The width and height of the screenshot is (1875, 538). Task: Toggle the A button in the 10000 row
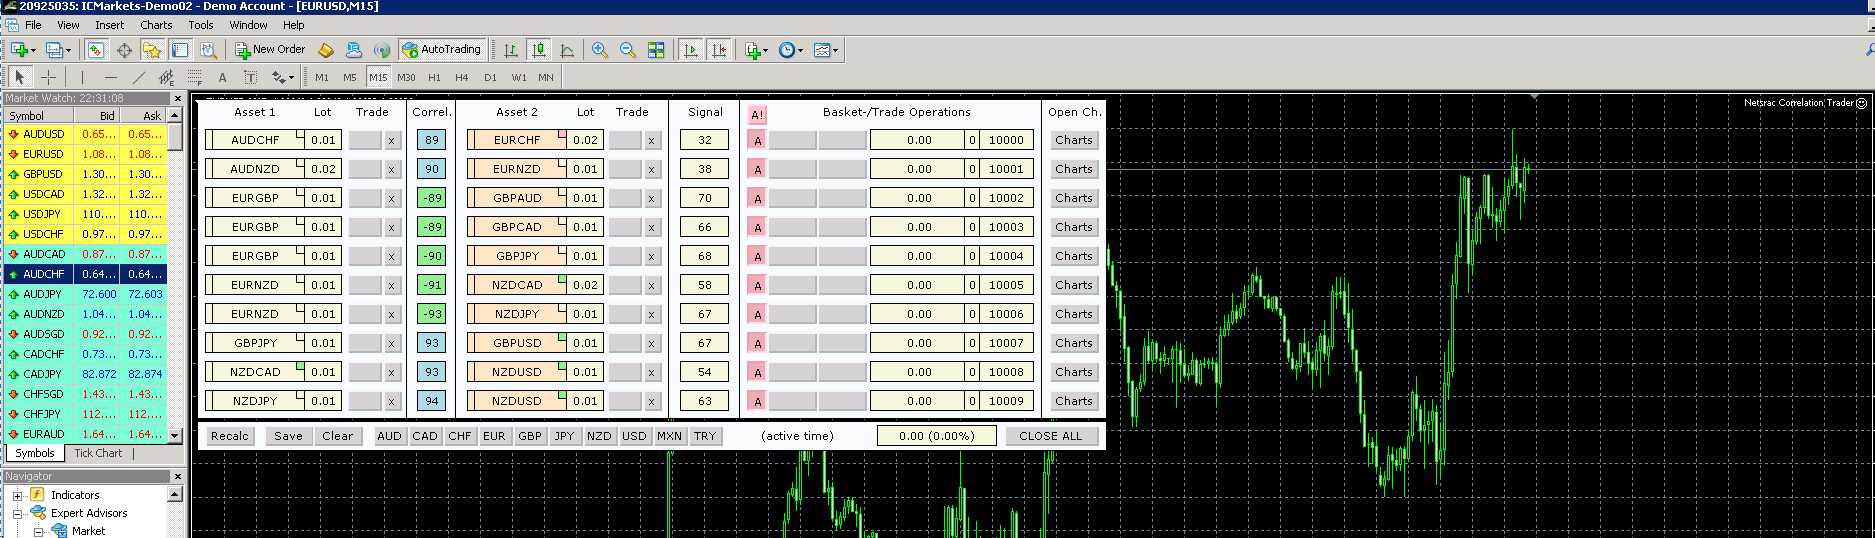[757, 141]
